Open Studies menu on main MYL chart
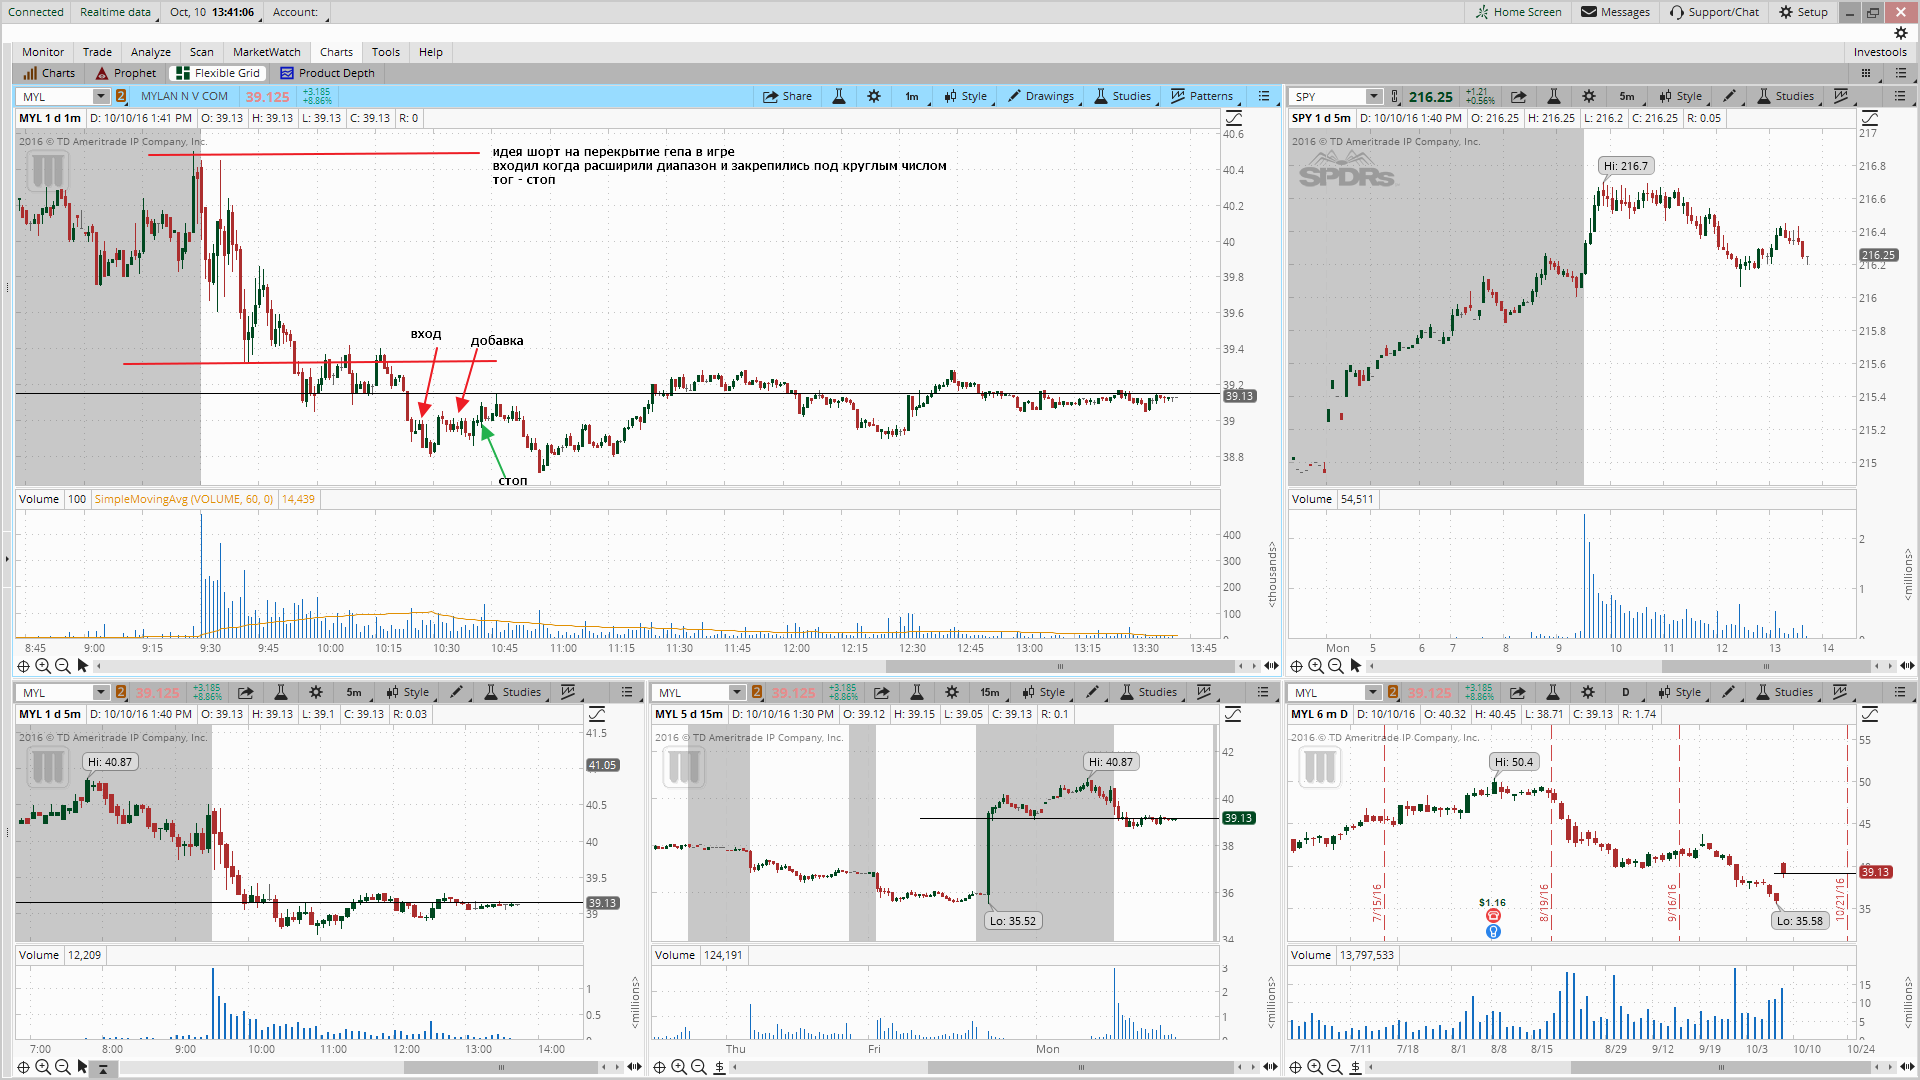 click(x=1122, y=96)
